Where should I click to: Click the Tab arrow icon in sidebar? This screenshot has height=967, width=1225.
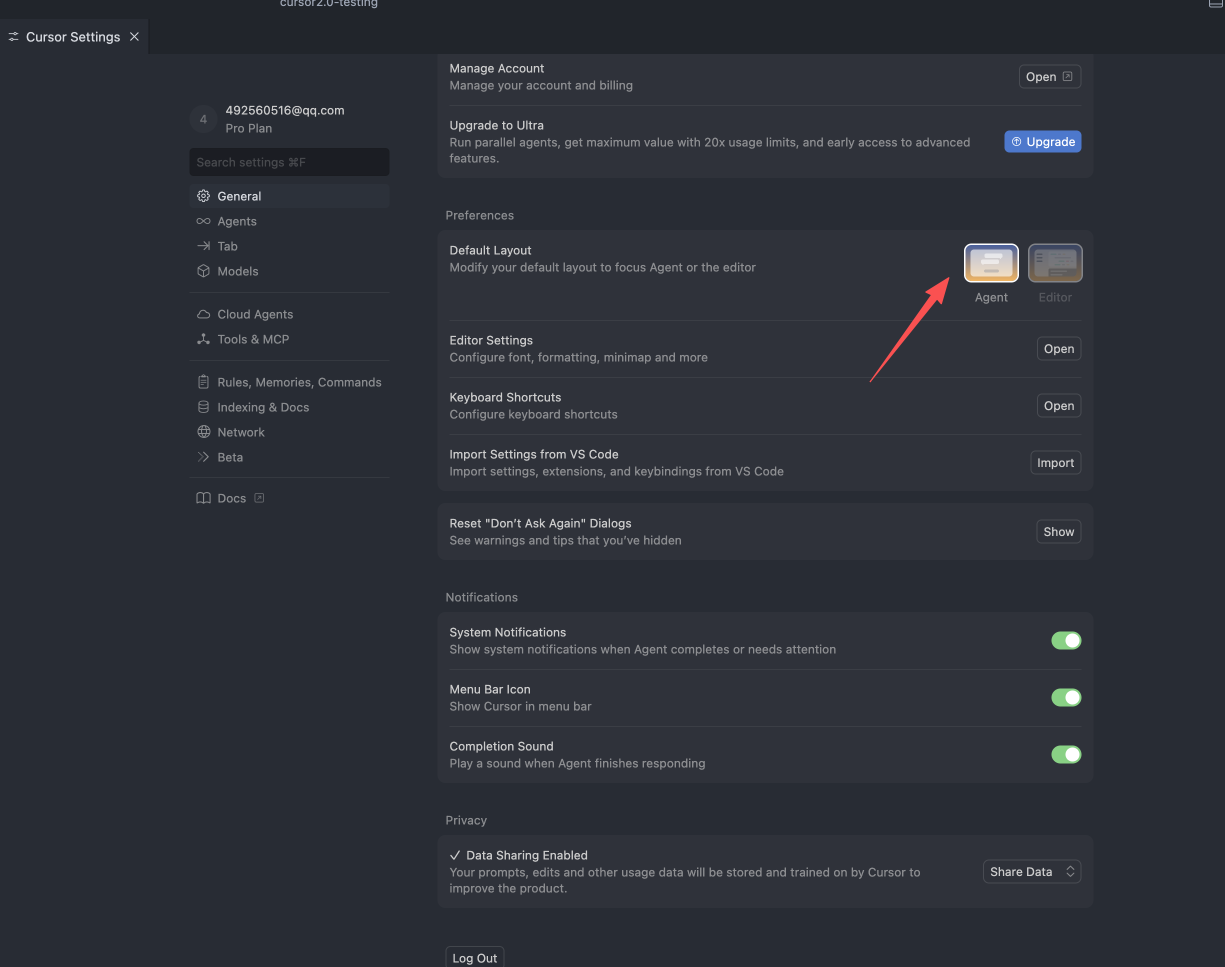point(203,246)
